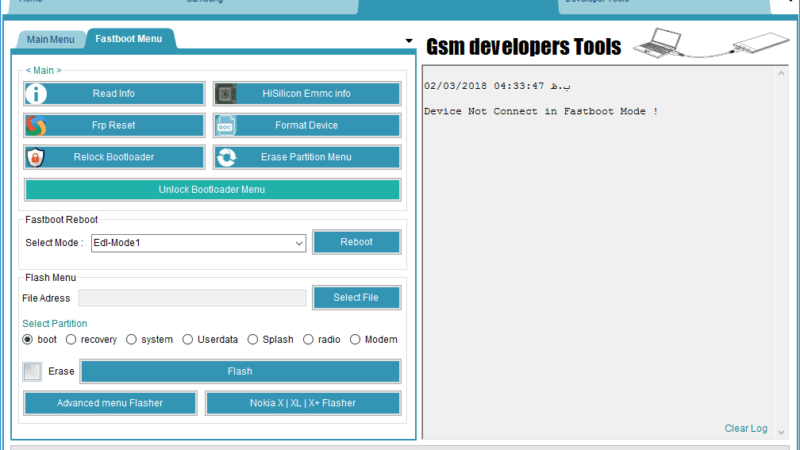800x450 pixels.
Task: Click the Gsm developers Tools title
Action: click(523, 46)
